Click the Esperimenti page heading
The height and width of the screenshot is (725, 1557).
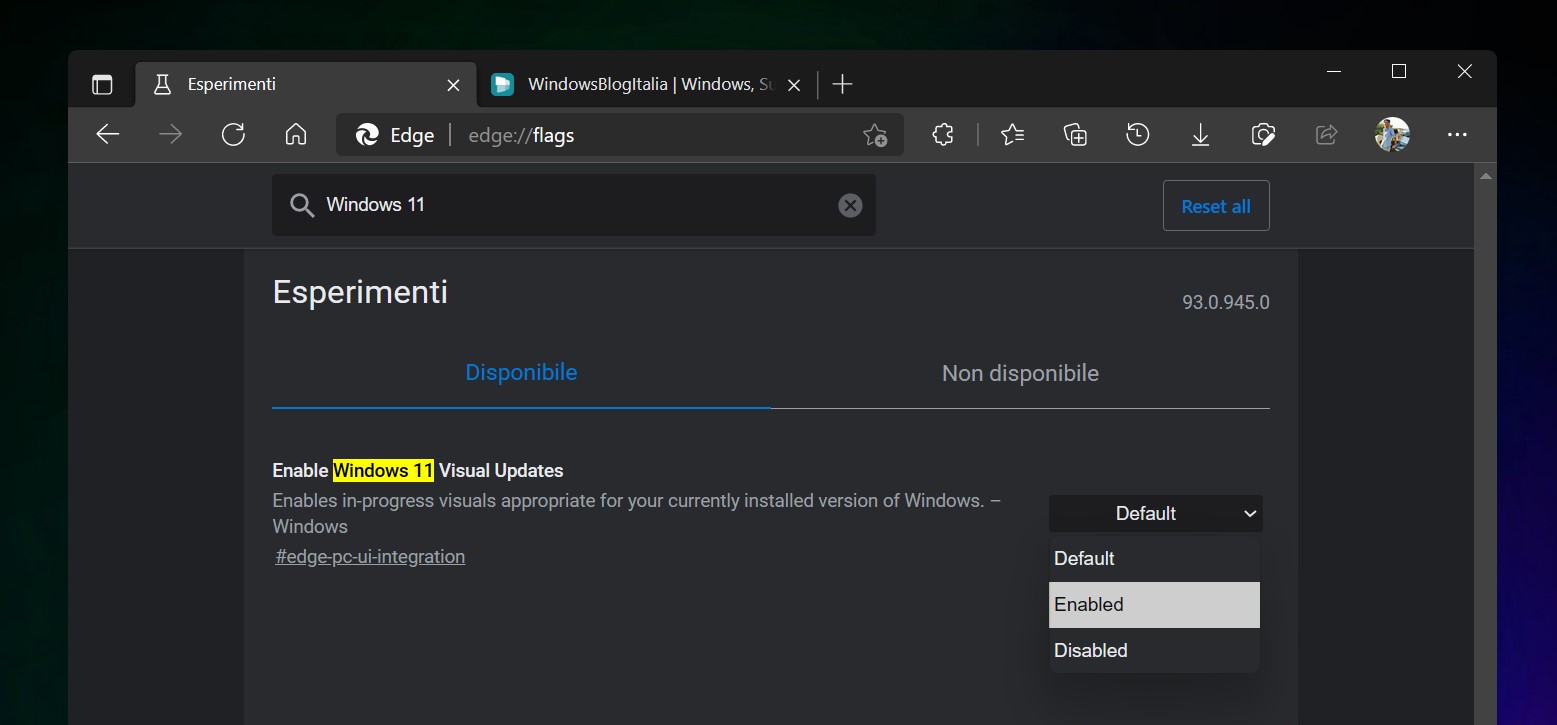tap(360, 292)
